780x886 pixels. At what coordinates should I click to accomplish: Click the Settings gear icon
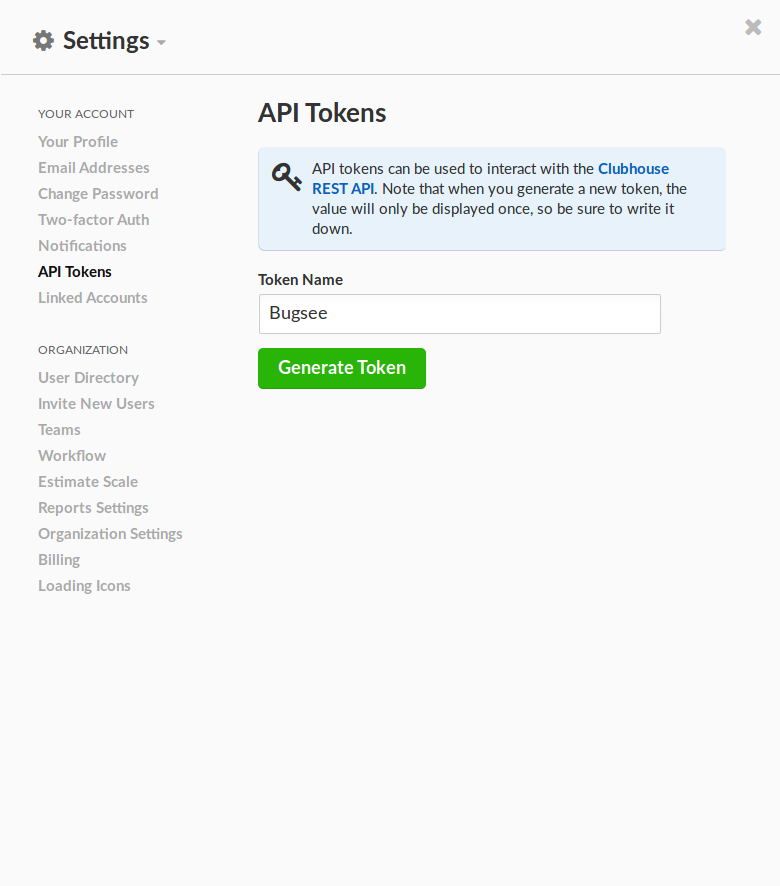42,39
